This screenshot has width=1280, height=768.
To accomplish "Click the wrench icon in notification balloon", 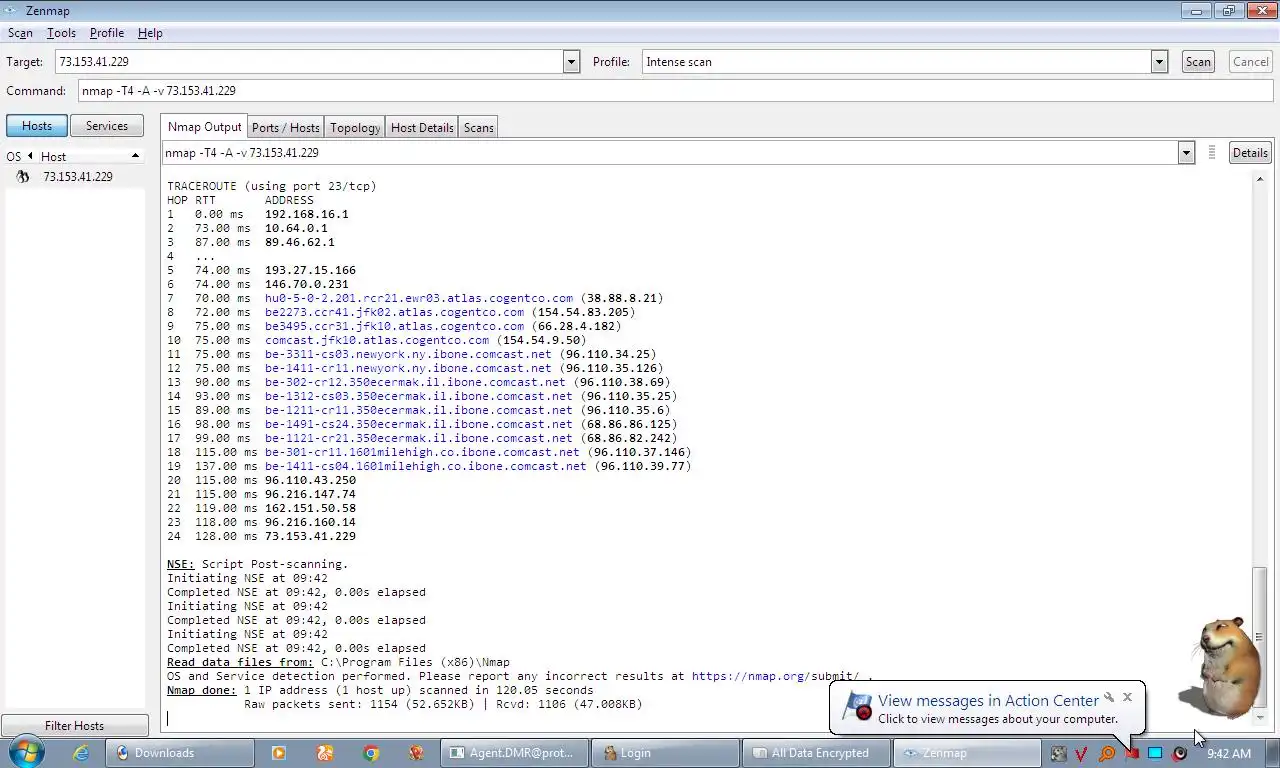I will tap(1109, 697).
